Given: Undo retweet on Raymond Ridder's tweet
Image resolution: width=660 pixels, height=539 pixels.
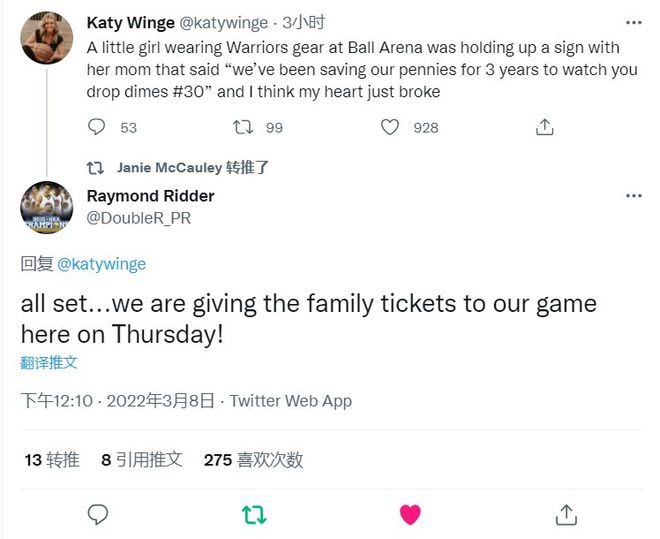Looking at the screenshot, I should [x=254, y=514].
